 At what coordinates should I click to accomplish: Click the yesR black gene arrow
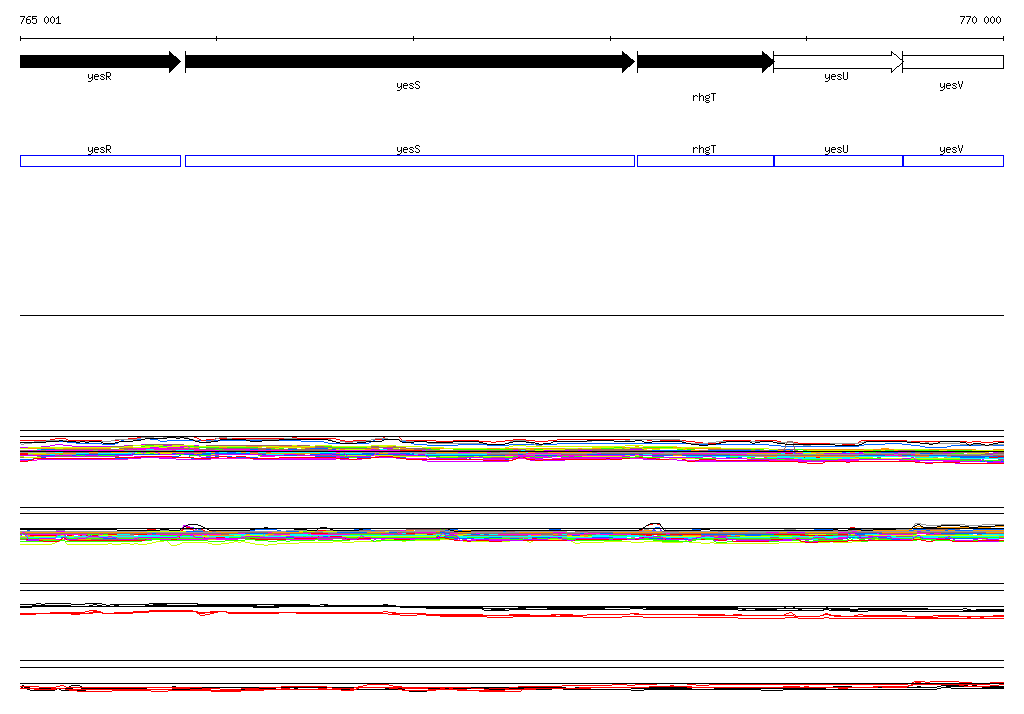click(101, 62)
